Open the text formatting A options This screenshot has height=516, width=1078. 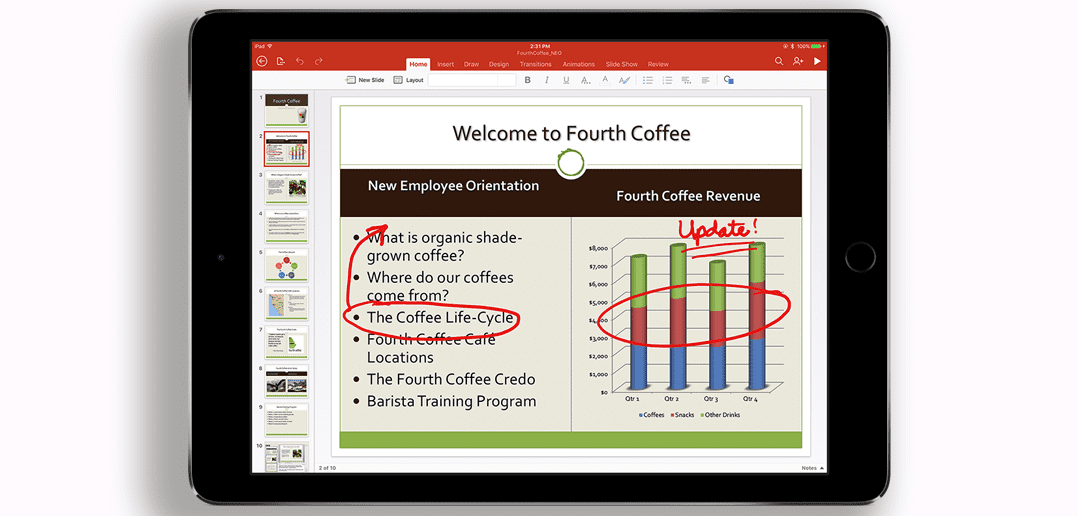click(x=585, y=80)
